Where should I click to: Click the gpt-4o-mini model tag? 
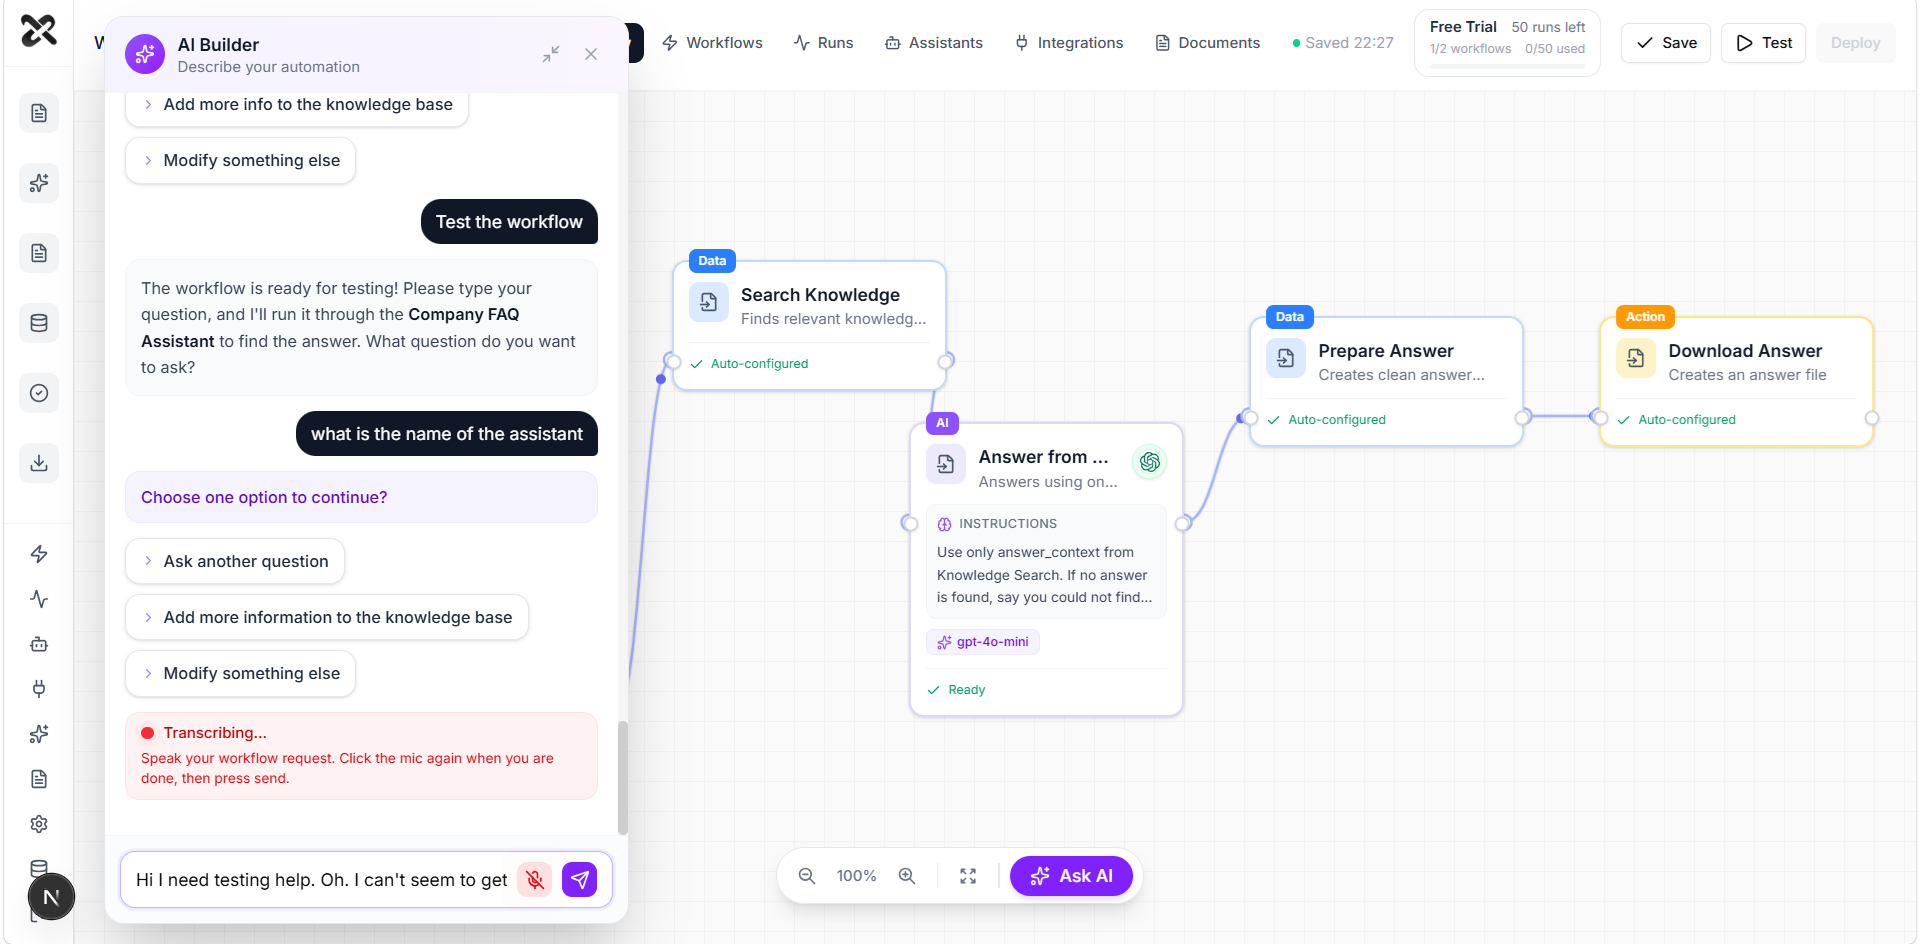[983, 642]
